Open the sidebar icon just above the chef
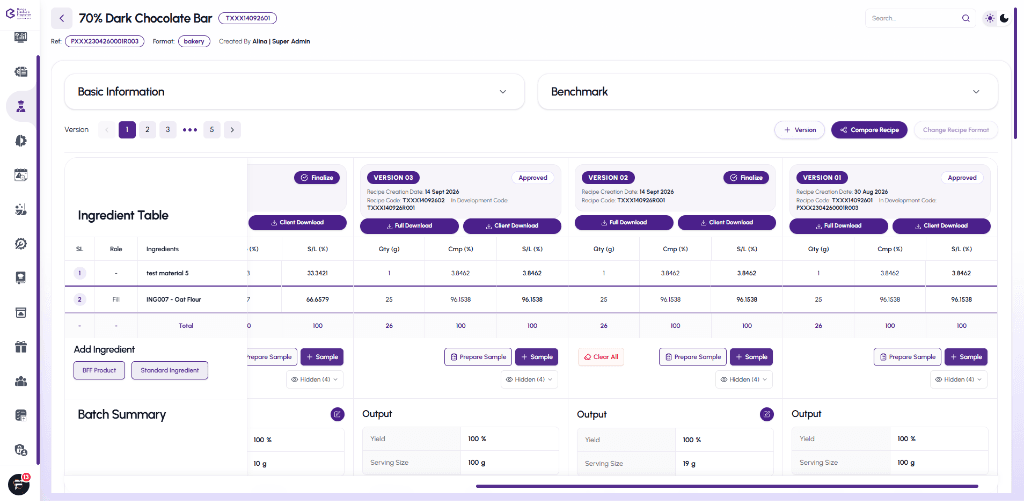Image resolution: width=1024 pixels, height=501 pixels. click(x=21, y=72)
